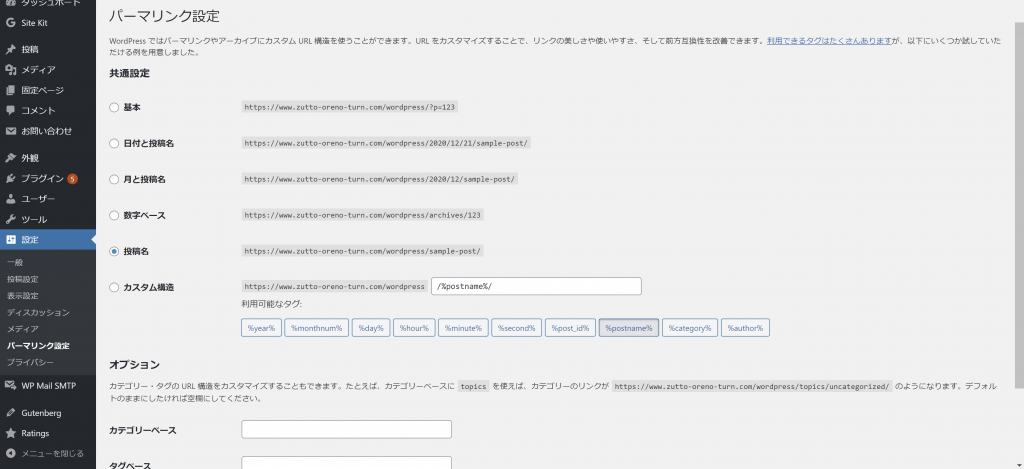The height and width of the screenshot is (469, 1024).
Task: Insert the %post_id% tag
Action: 570,327
